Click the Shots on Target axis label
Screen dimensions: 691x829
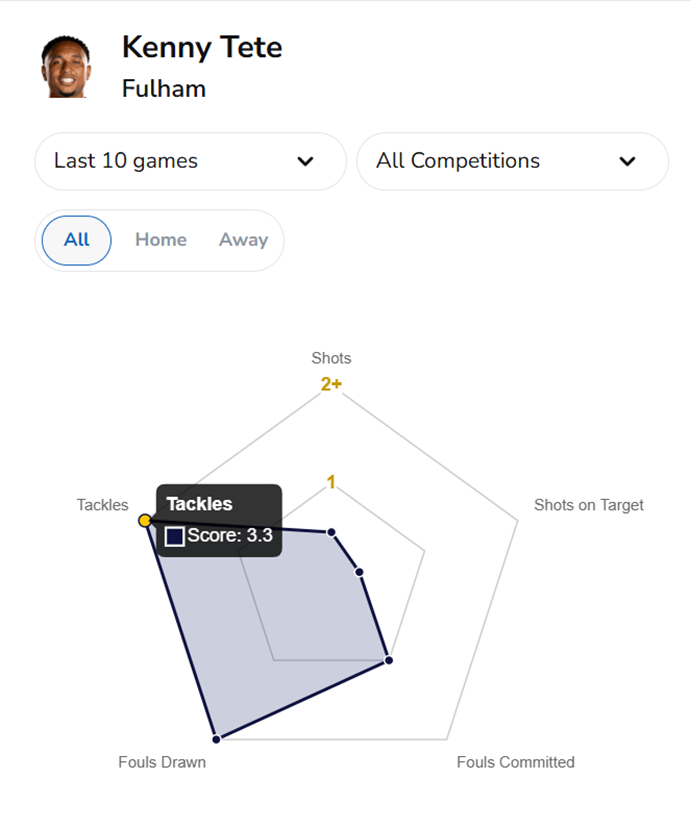coord(588,505)
